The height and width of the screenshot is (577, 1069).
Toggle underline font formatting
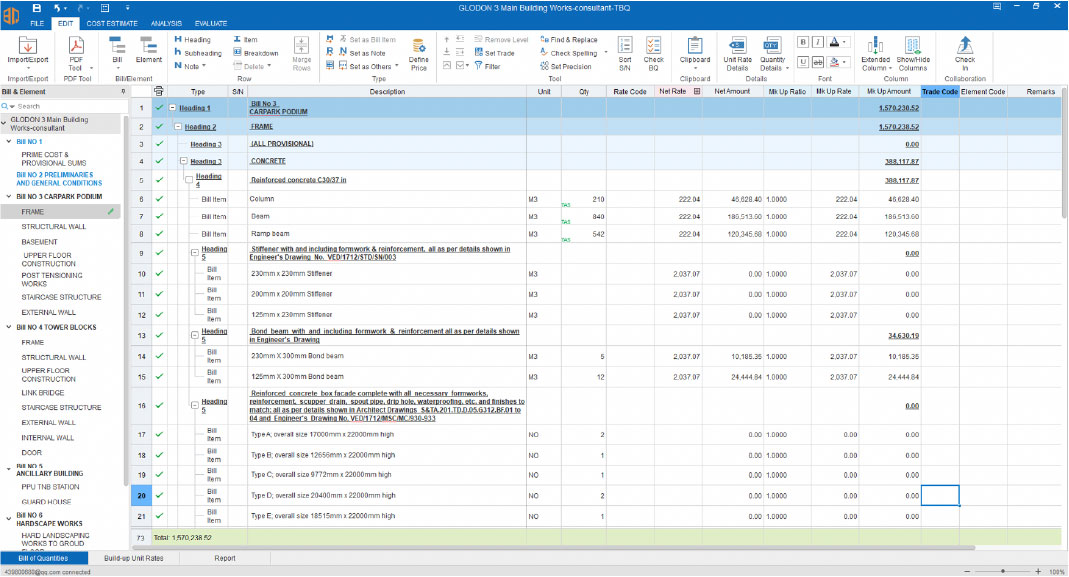(x=803, y=60)
